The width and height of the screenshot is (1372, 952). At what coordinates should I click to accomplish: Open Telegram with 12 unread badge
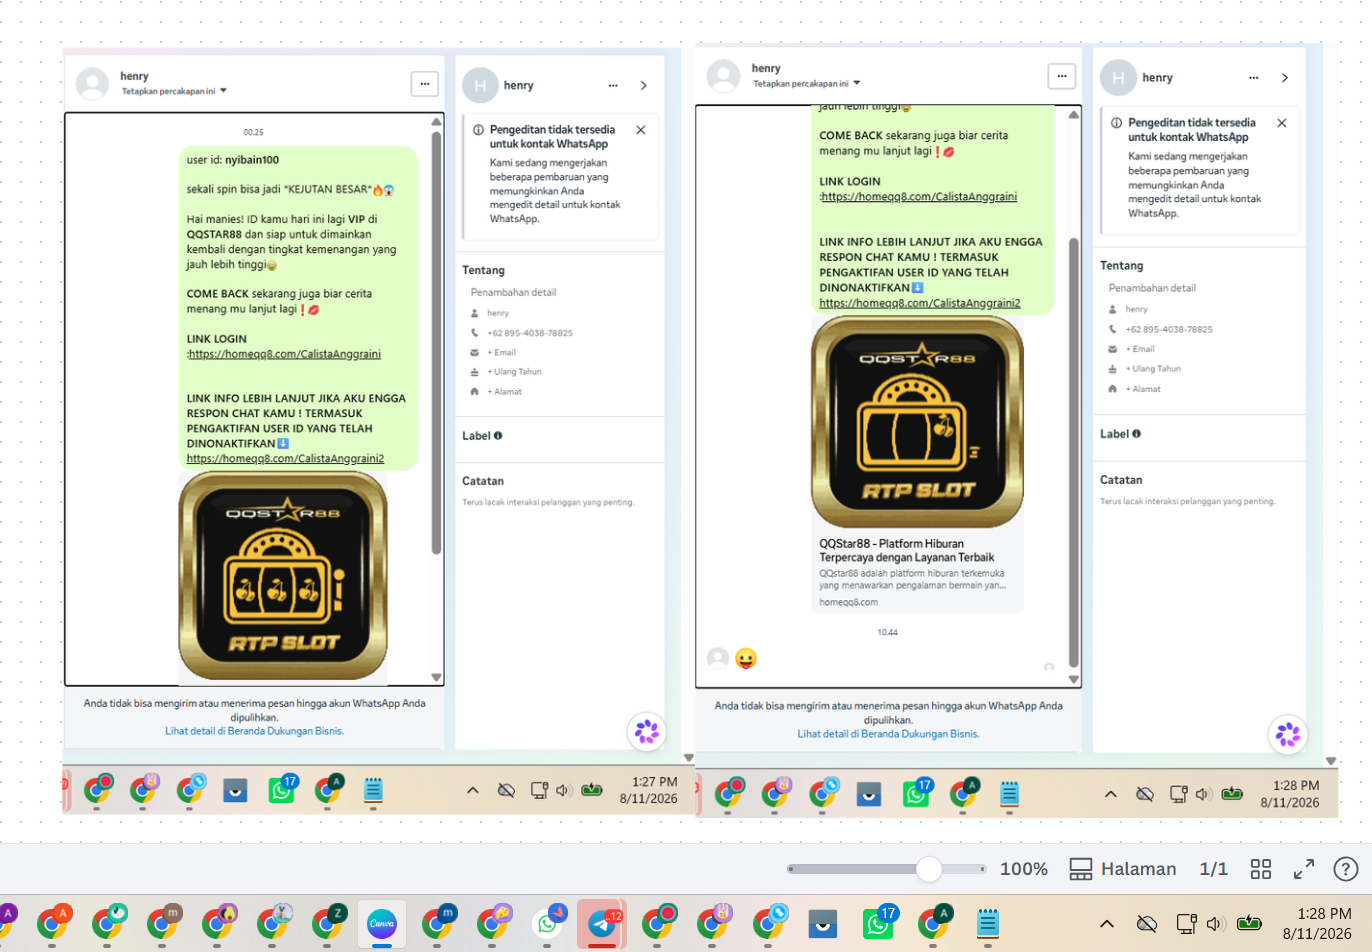[603, 923]
